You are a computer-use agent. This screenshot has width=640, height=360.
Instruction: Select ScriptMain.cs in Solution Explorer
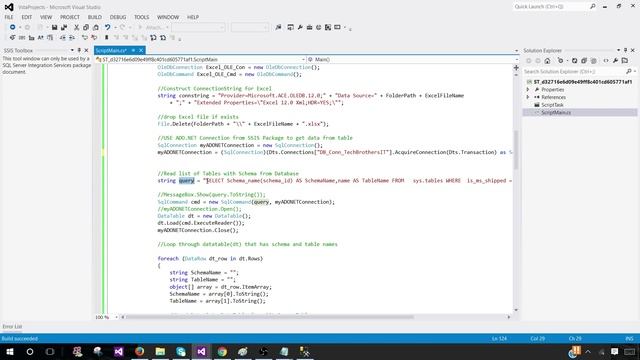pyautogui.click(x=556, y=112)
